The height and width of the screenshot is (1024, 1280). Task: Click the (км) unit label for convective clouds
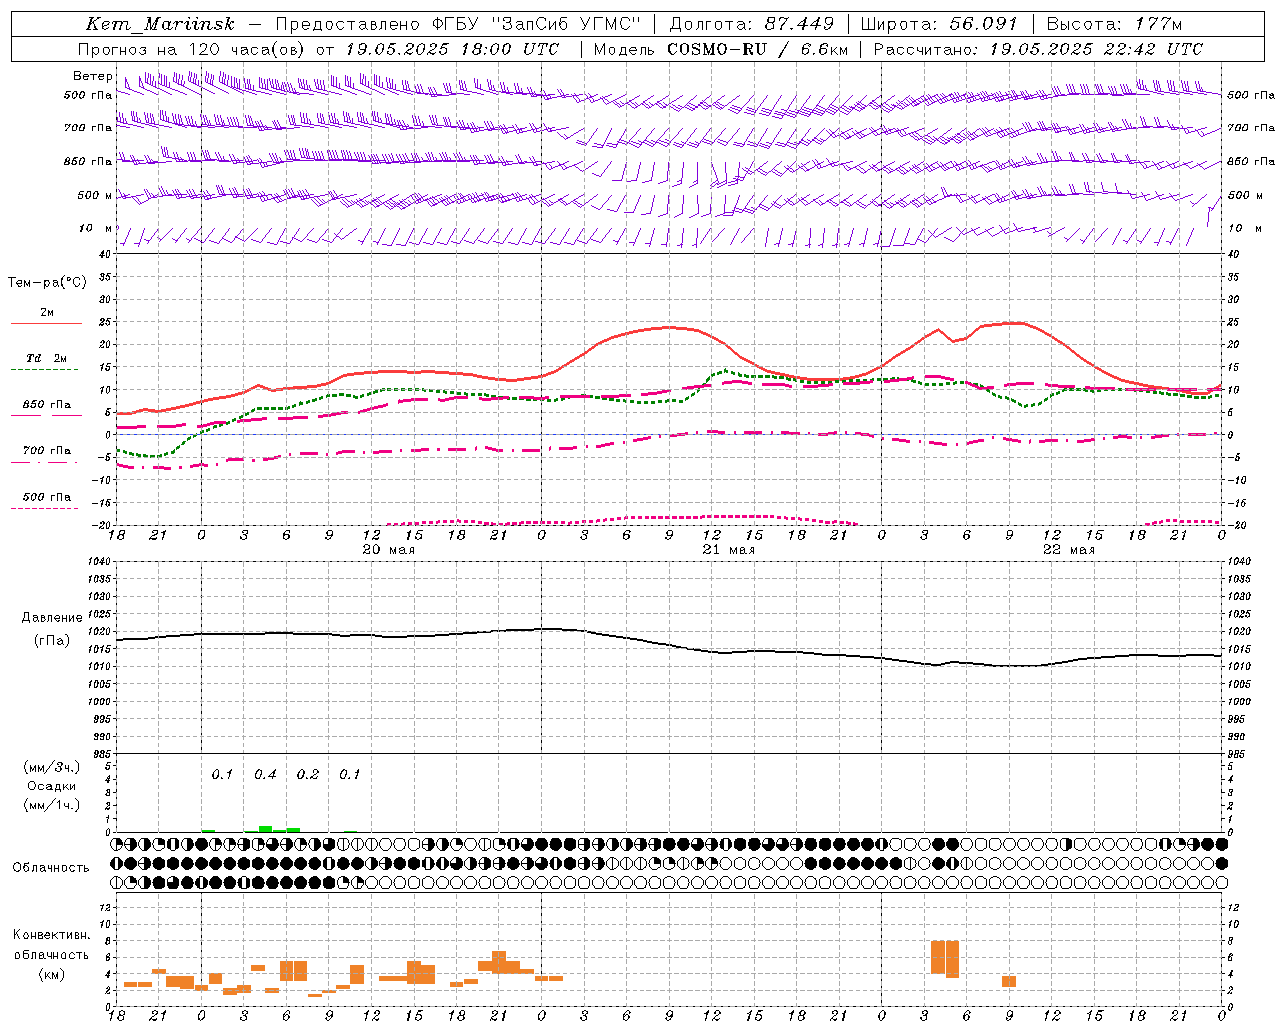click(x=52, y=974)
